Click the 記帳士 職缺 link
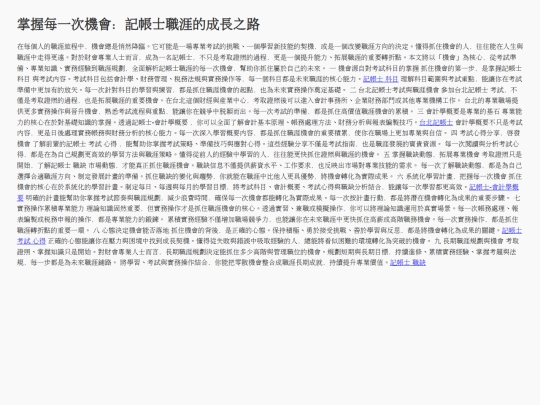The image size is (540, 405). tap(408, 263)
